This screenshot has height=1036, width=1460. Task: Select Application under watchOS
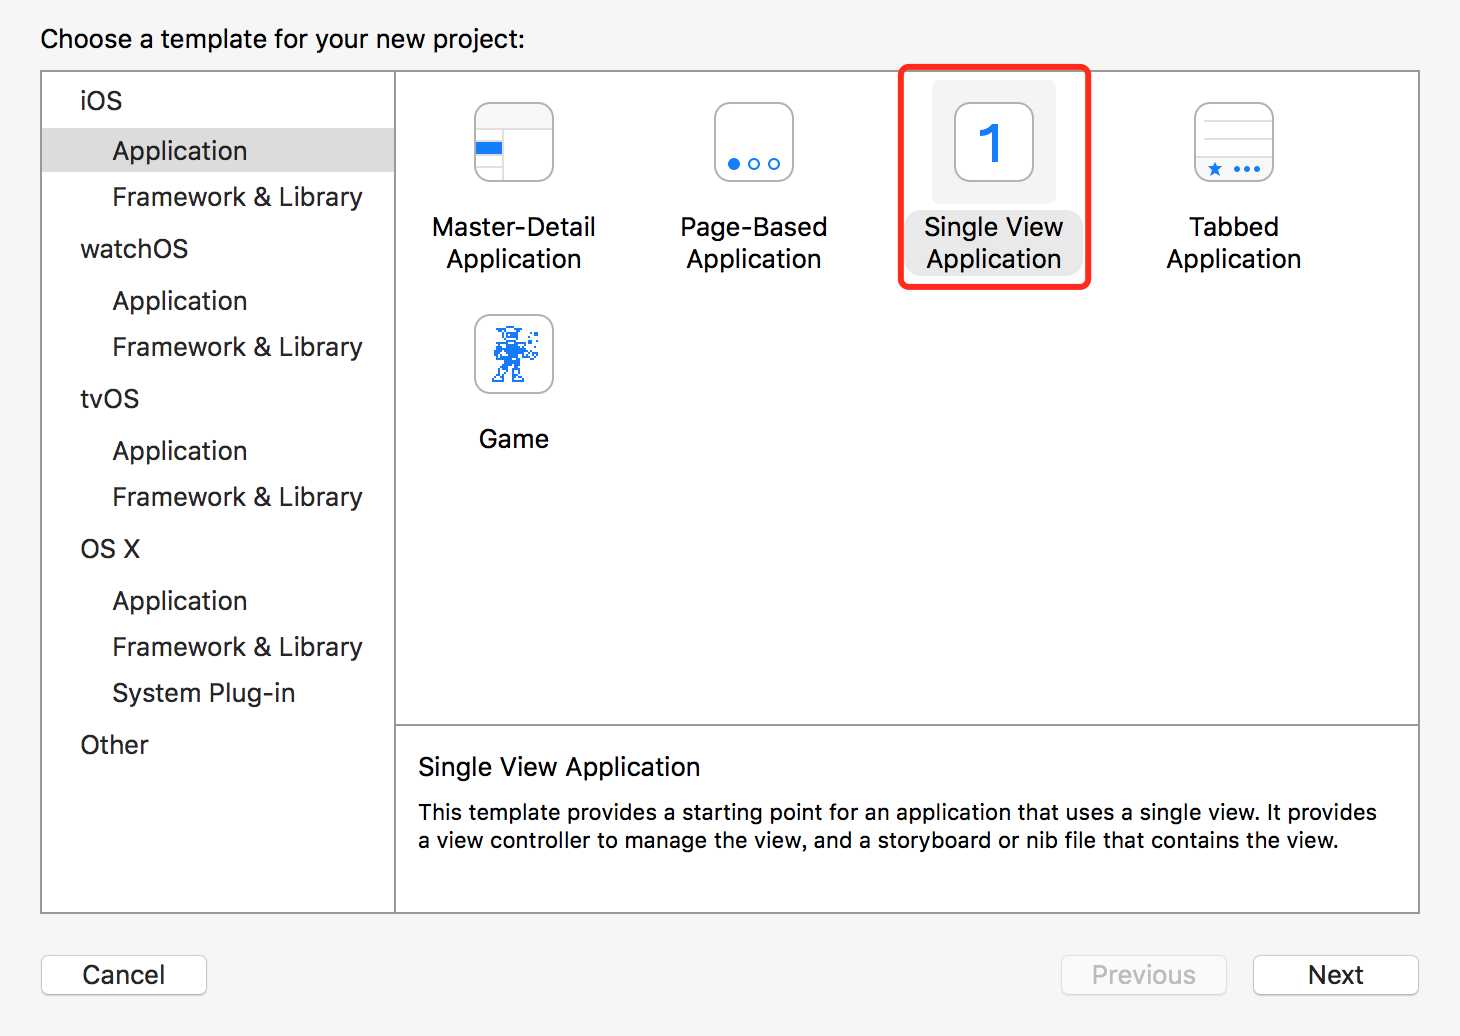coord(180,301)
